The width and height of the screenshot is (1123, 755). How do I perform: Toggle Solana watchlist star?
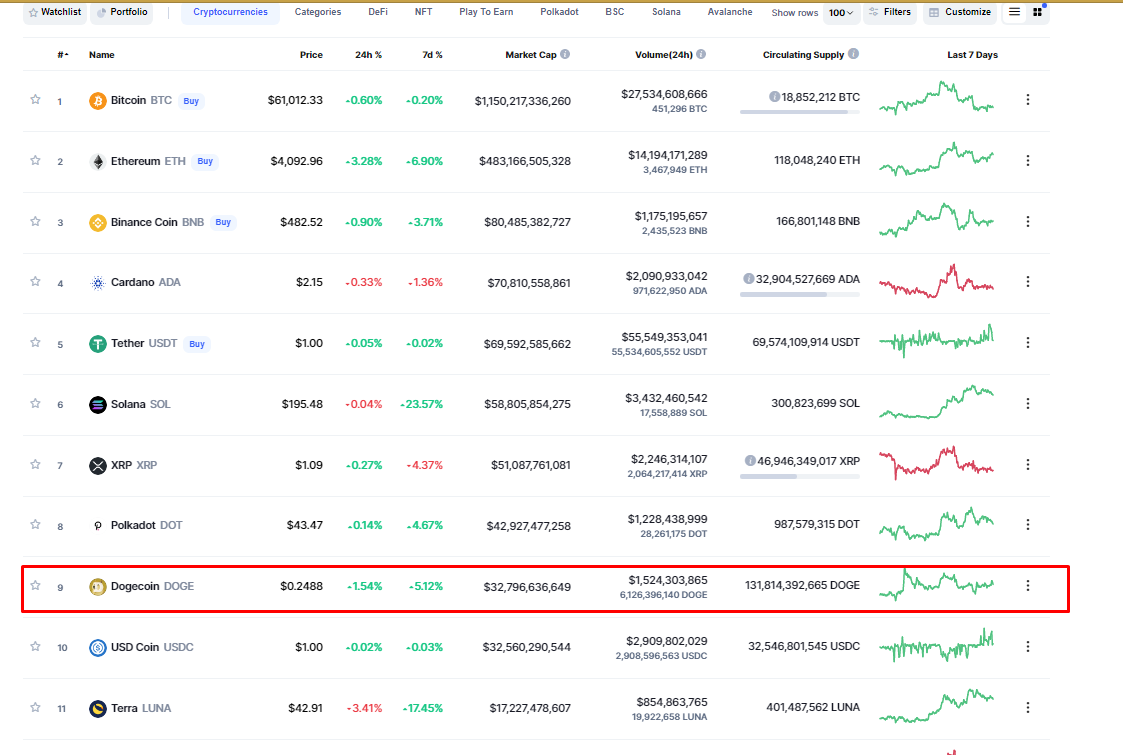point(35,403)
